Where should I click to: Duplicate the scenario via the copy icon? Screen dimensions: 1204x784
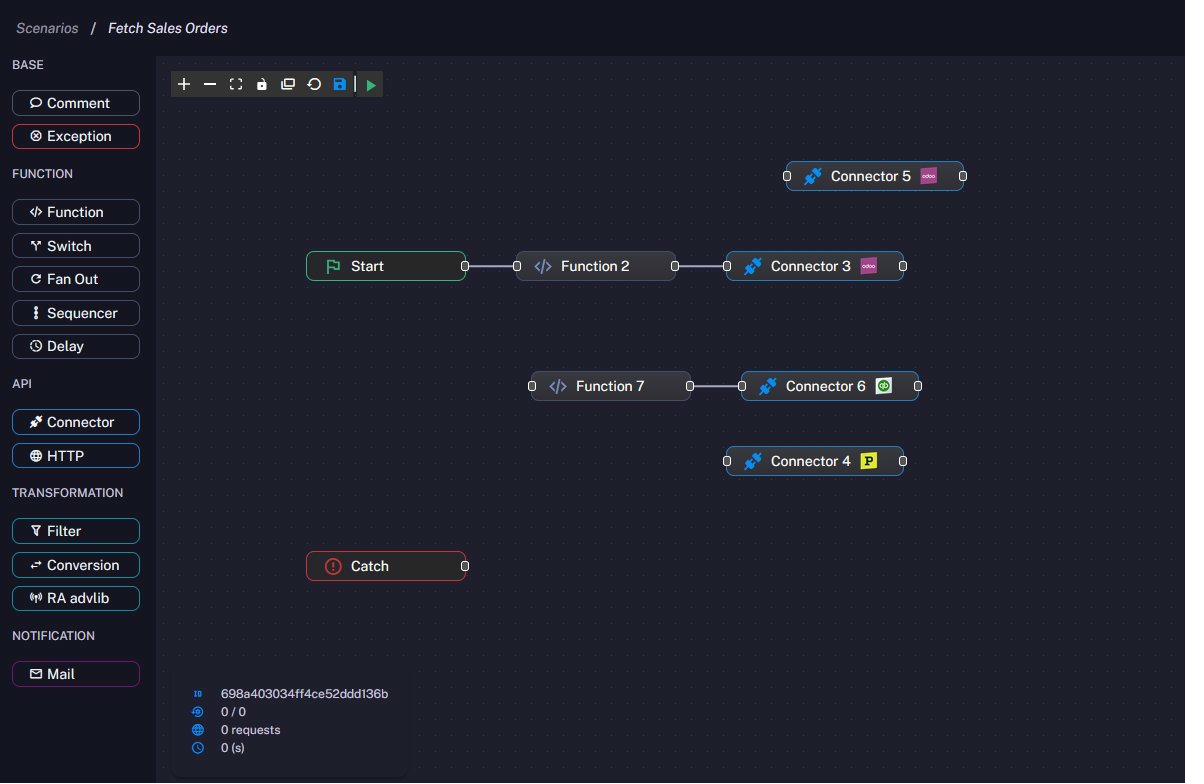(287, 84)
